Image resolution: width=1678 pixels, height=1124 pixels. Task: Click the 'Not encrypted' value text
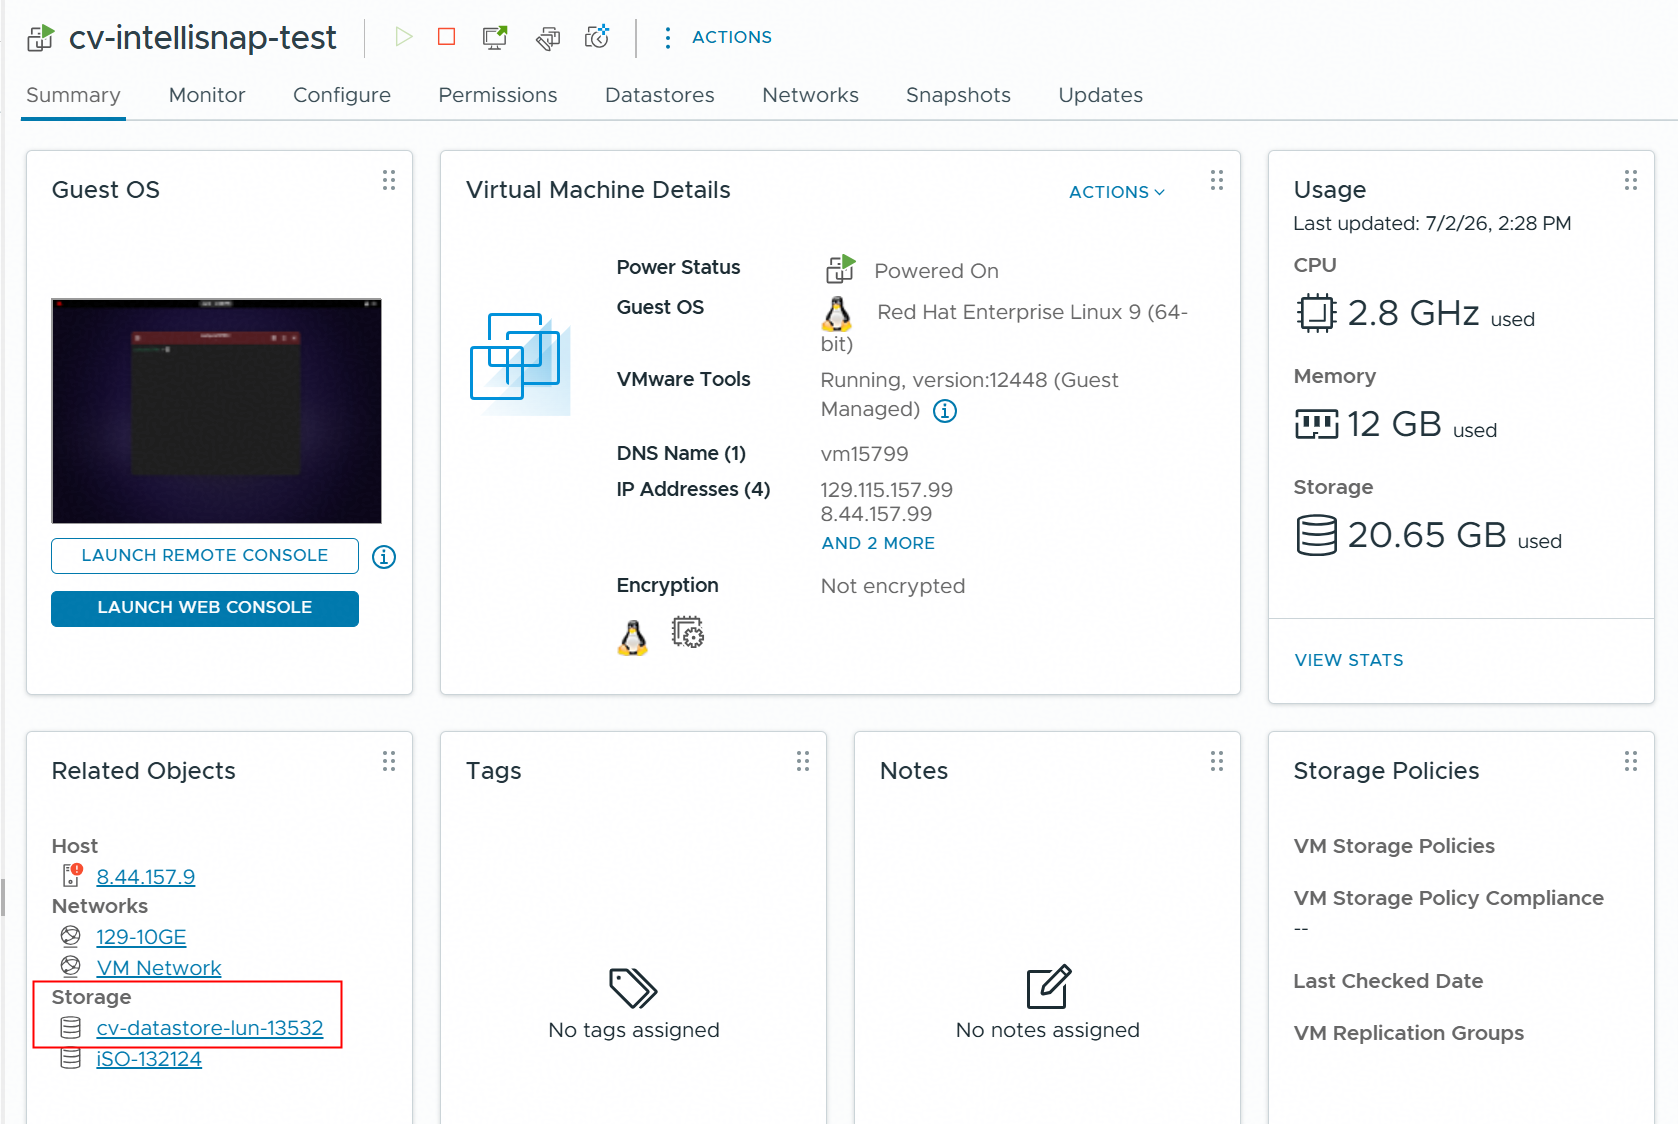click(x=893, y=586)
